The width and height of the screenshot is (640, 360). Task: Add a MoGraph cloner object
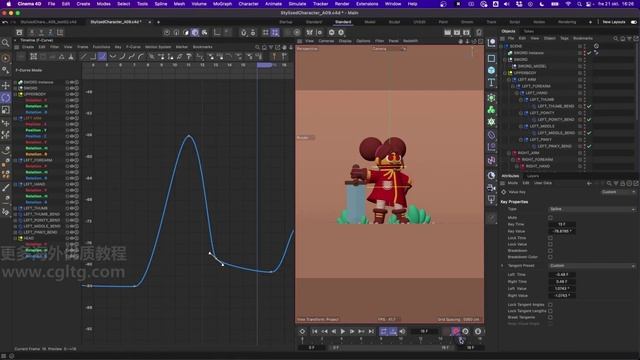[491, 109]
